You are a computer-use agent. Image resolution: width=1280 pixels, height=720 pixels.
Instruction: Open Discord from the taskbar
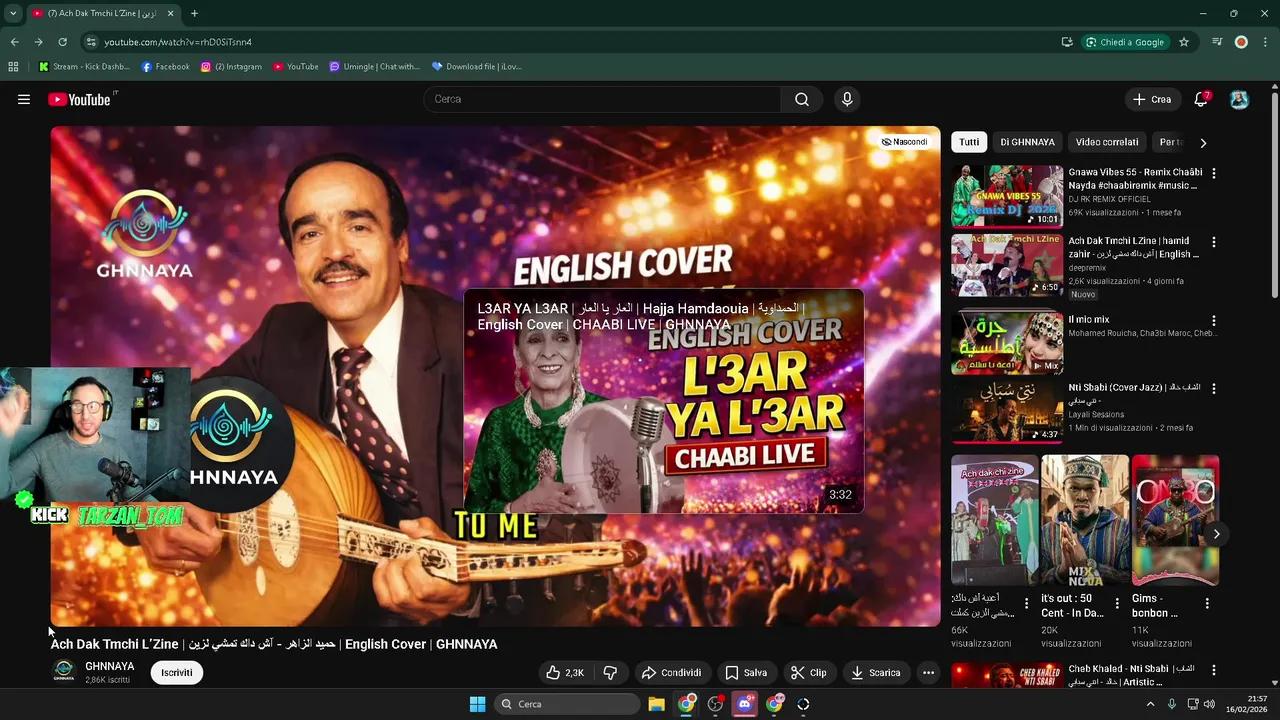[744, 704]
